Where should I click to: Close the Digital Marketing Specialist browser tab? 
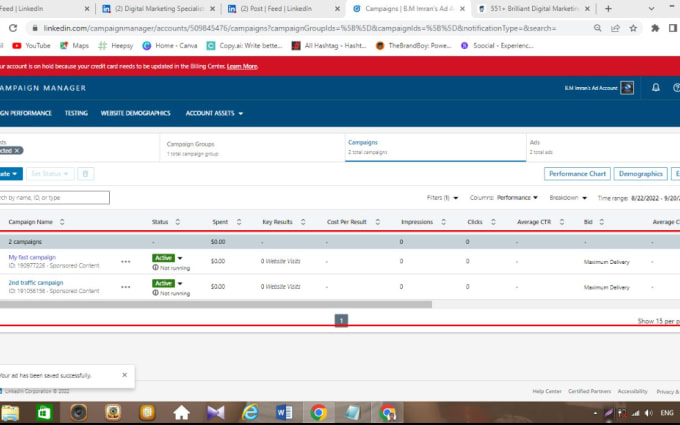pyautogui.click(x=212, y=9)
